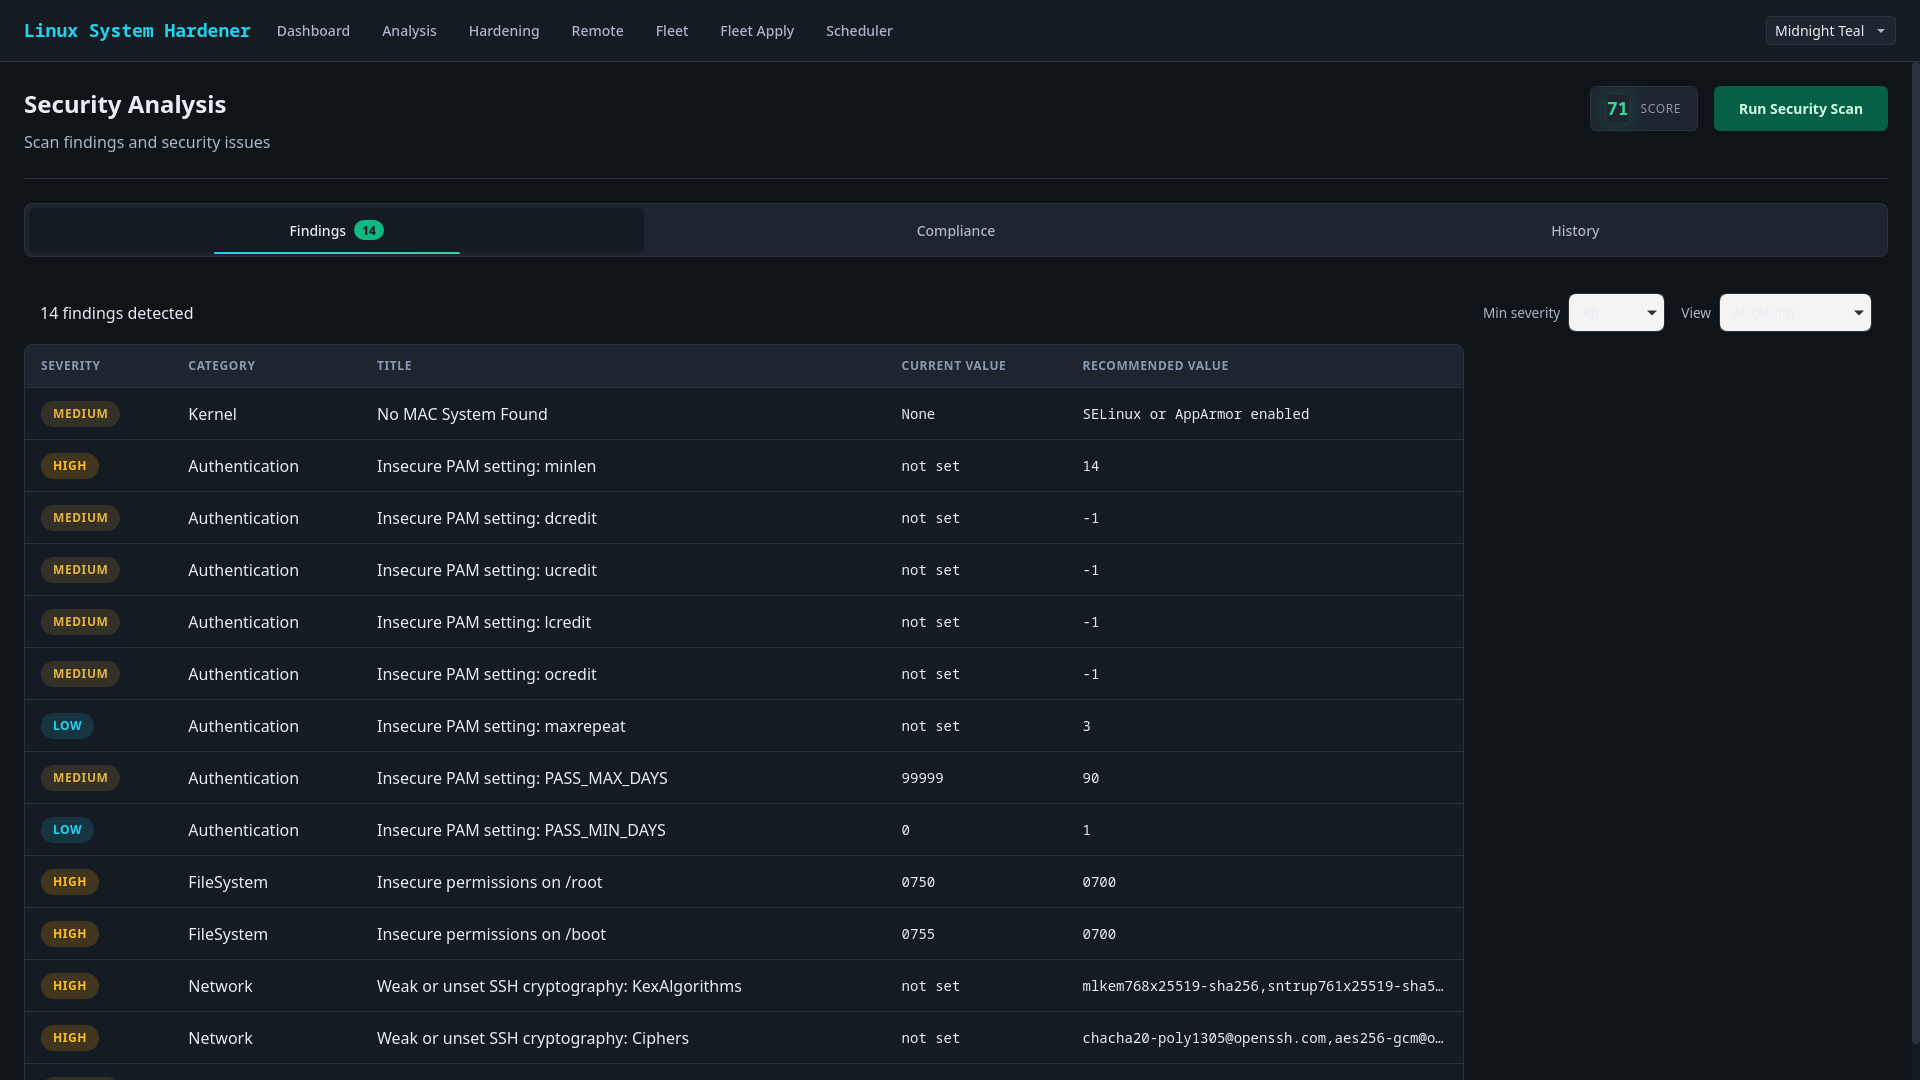Select Insecure PAM setting: ocredit
The image size is (1920, 1080).
coord(744,674)
